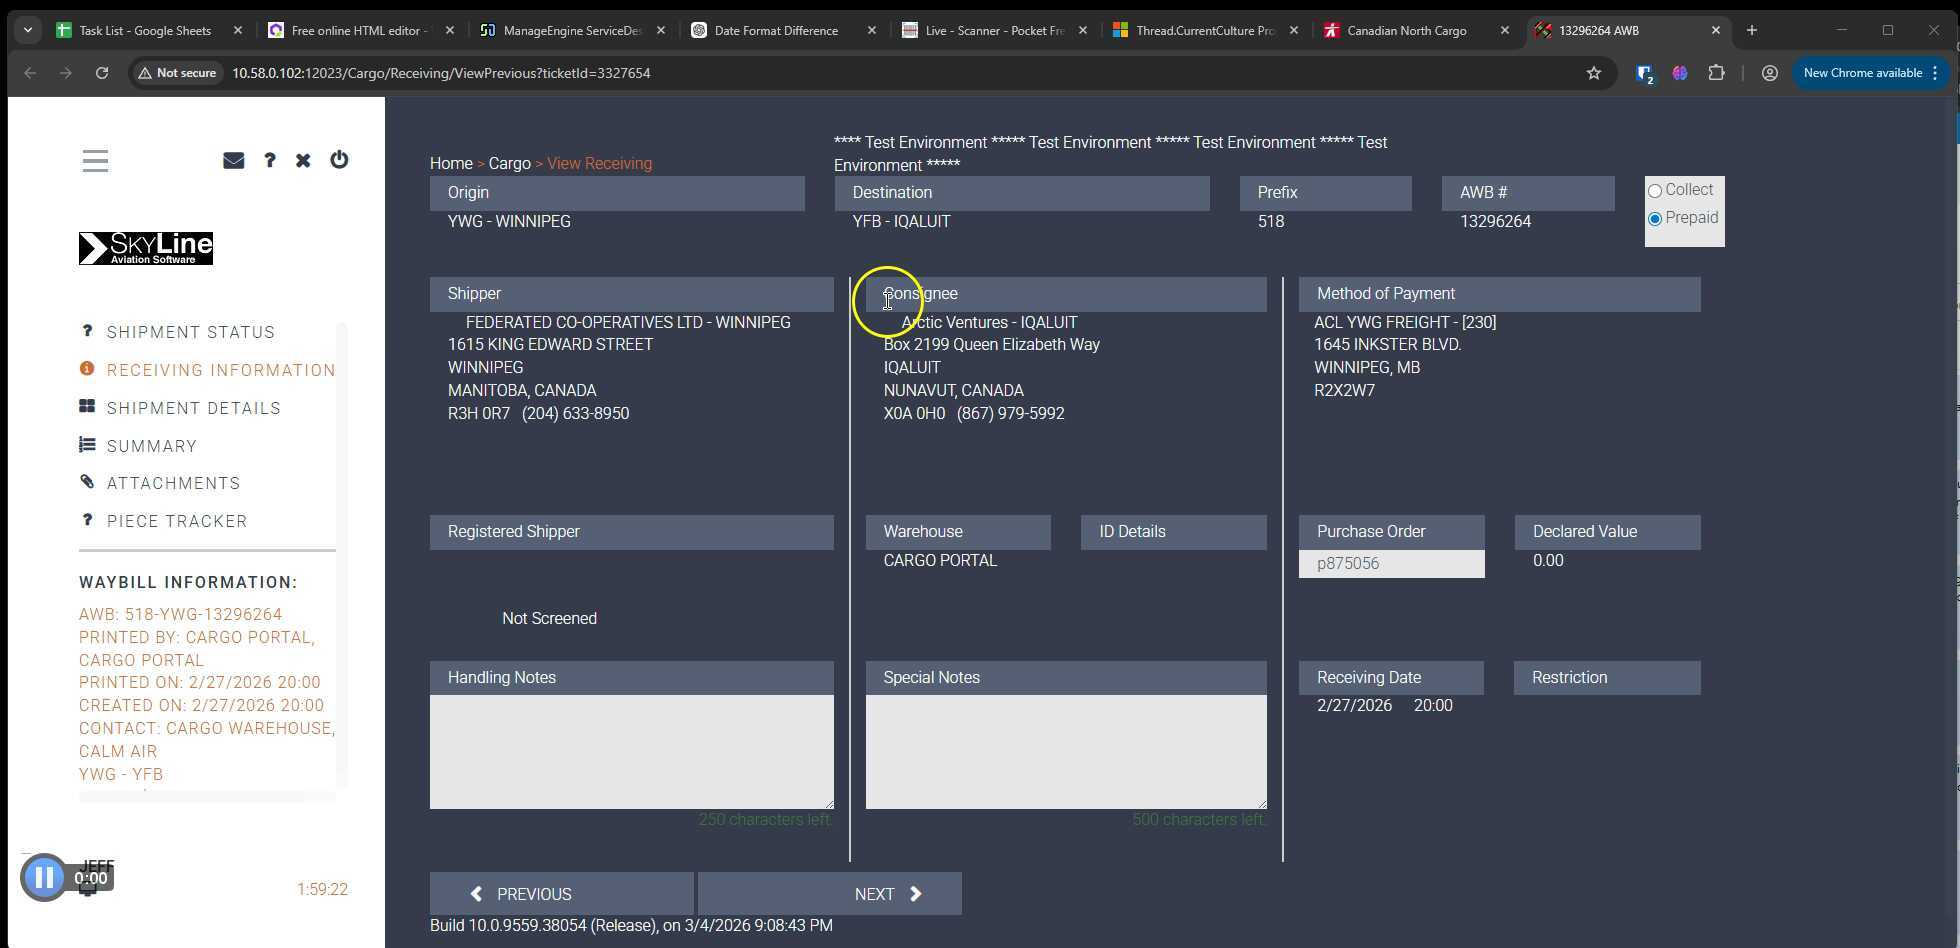The width and height of the screenshot is (1960, 948).
Task: Switch to Canadian North Cargo tab
Action: point(1406,31)
